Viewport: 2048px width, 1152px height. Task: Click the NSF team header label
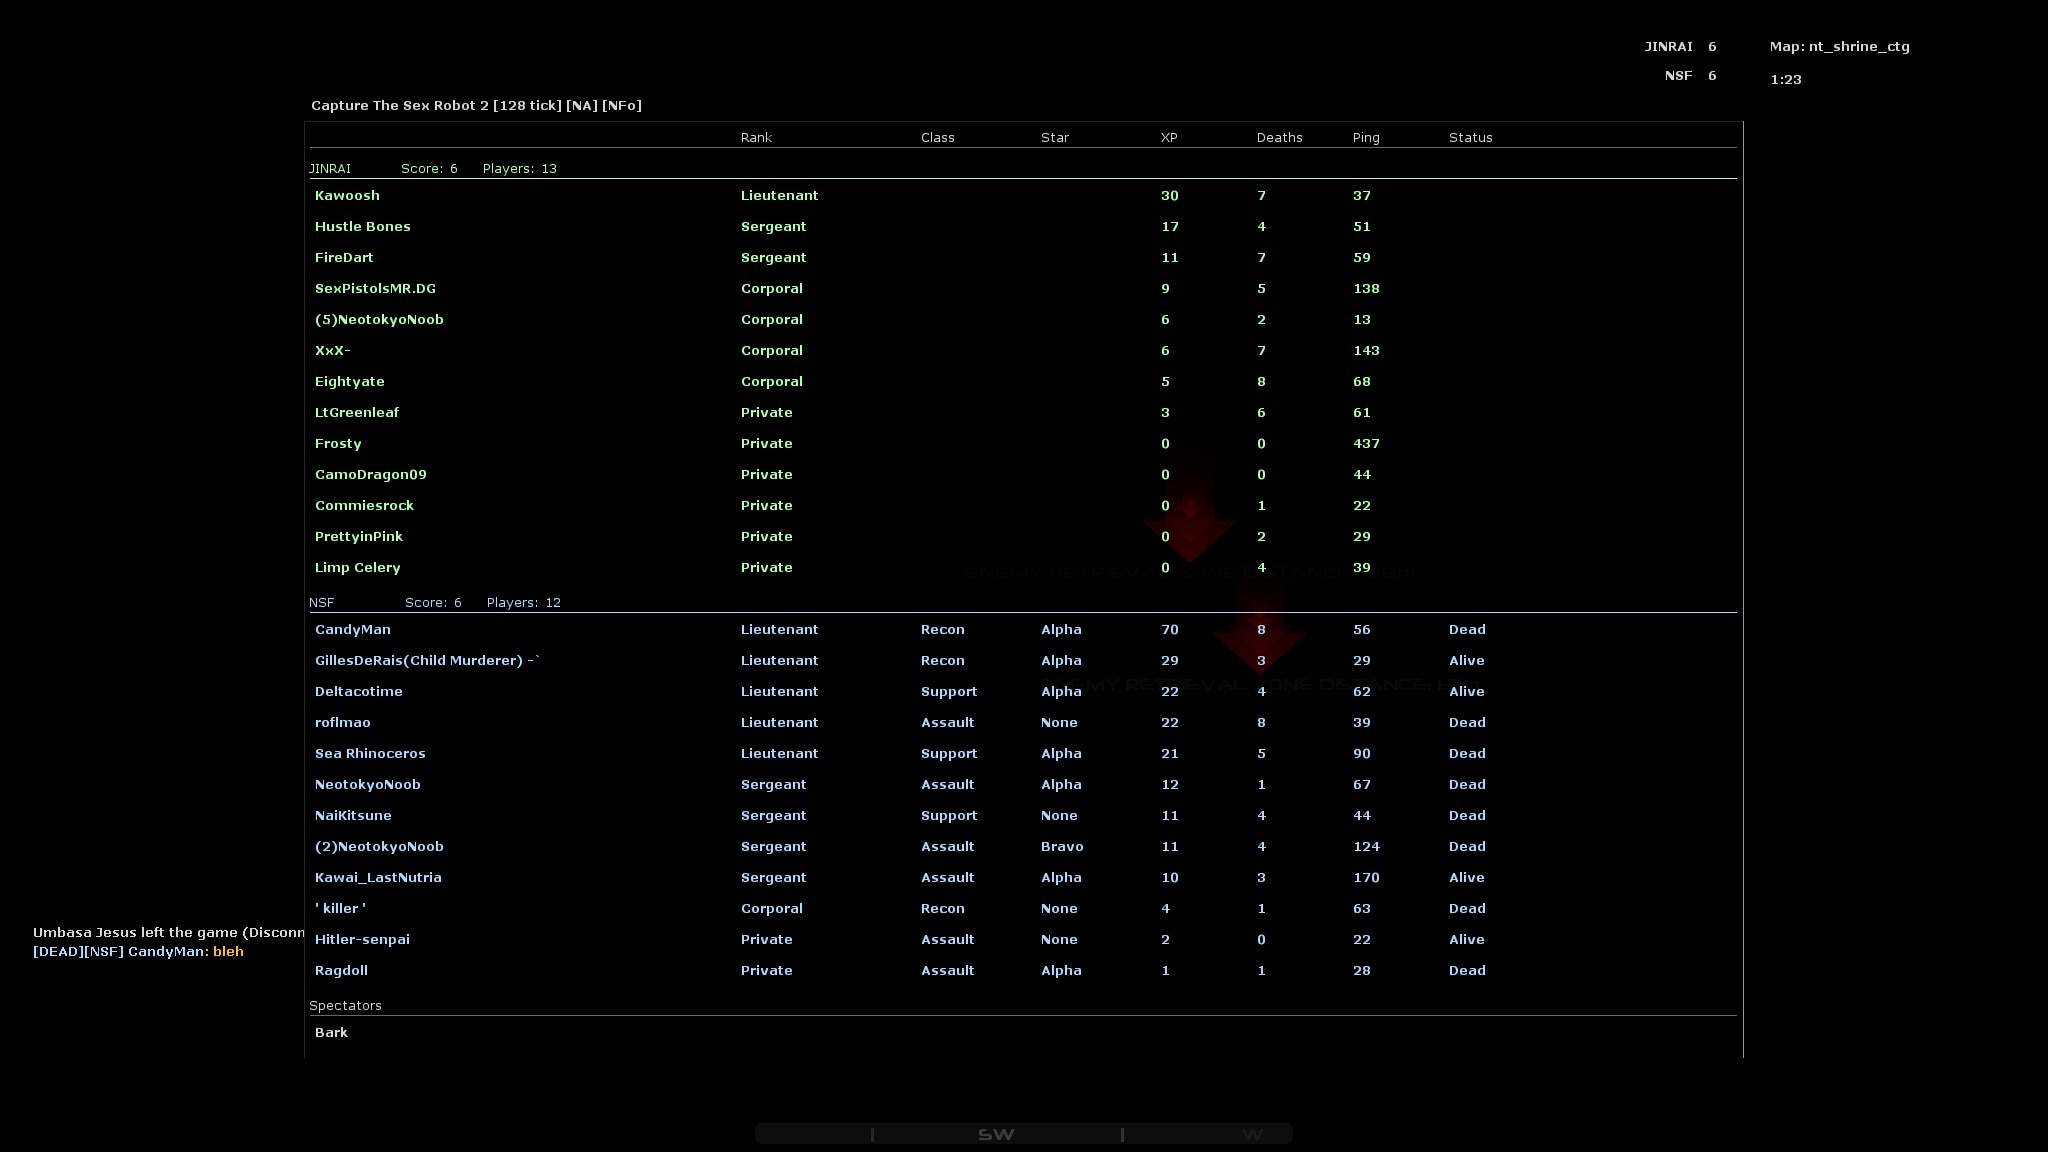[x=321, y=603]
